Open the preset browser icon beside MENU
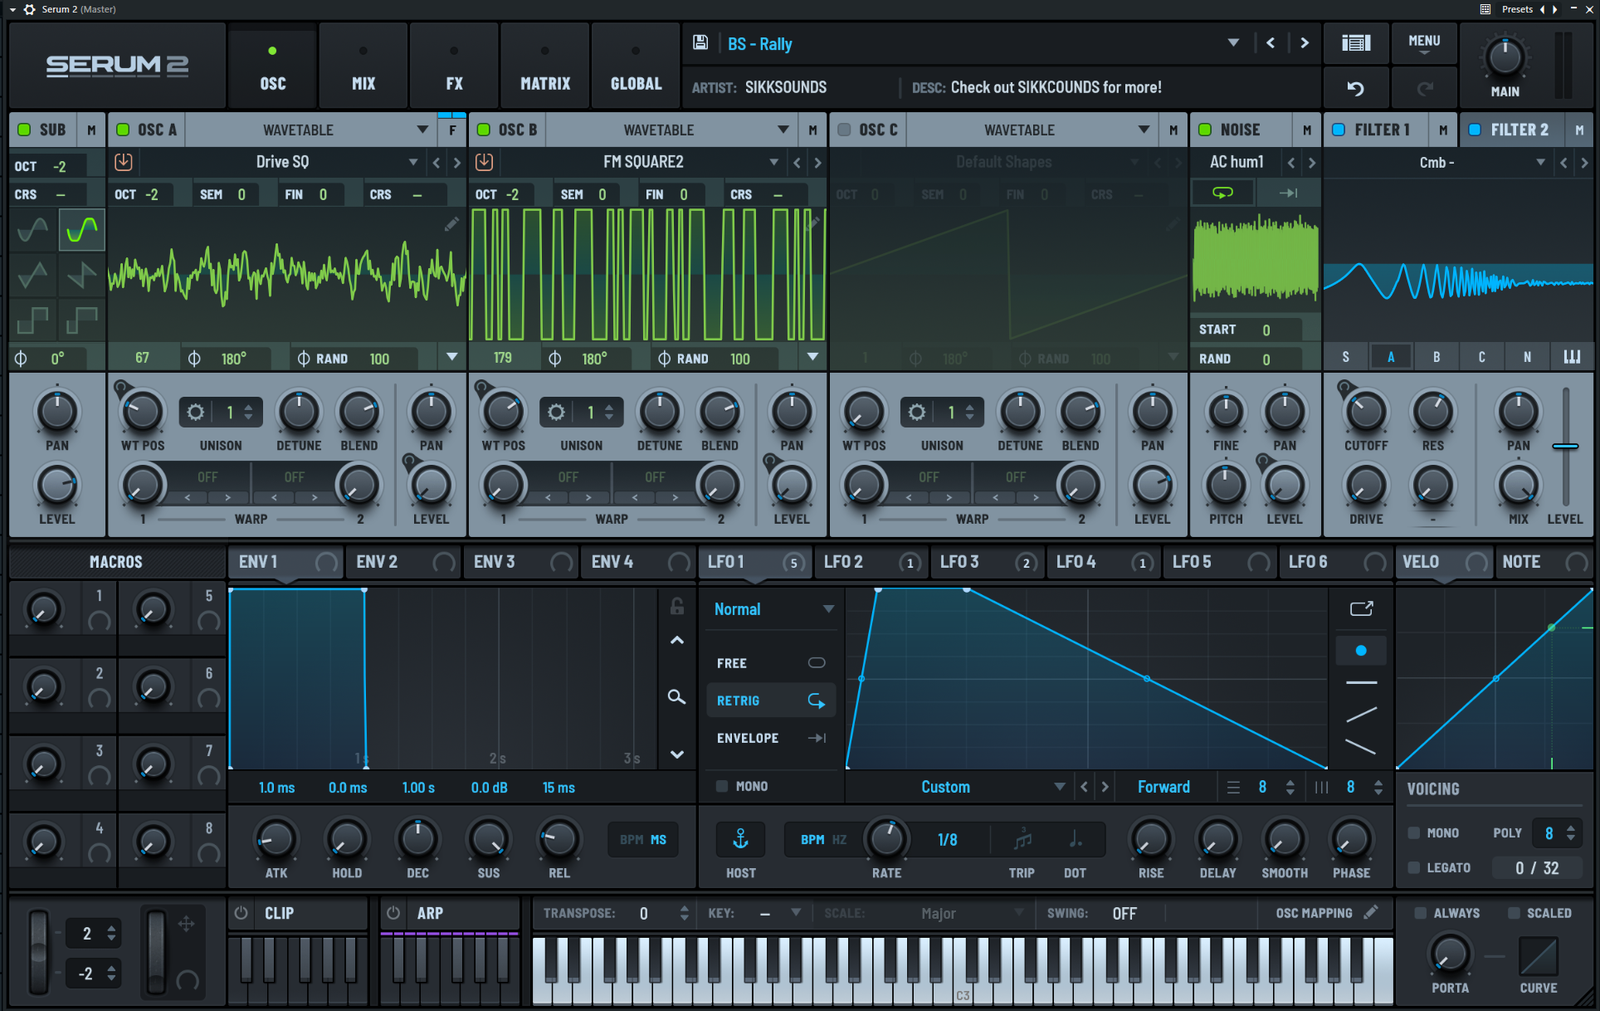The width and height of the screenshot is (1600, 1011). coord(1356,43)
